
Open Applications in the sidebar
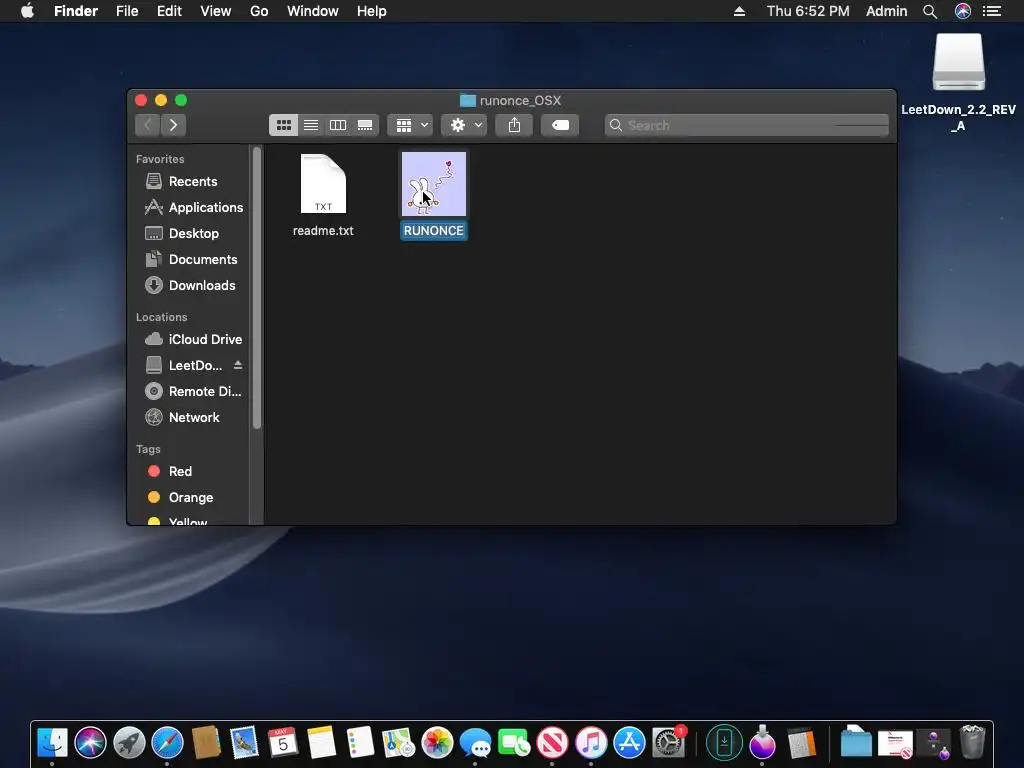point(191,207)
